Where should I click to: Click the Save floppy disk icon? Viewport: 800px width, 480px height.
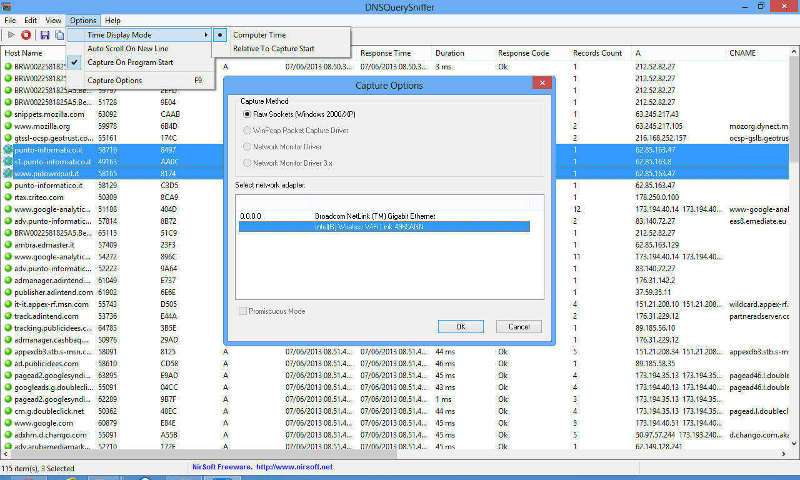[x=44, y=35]
